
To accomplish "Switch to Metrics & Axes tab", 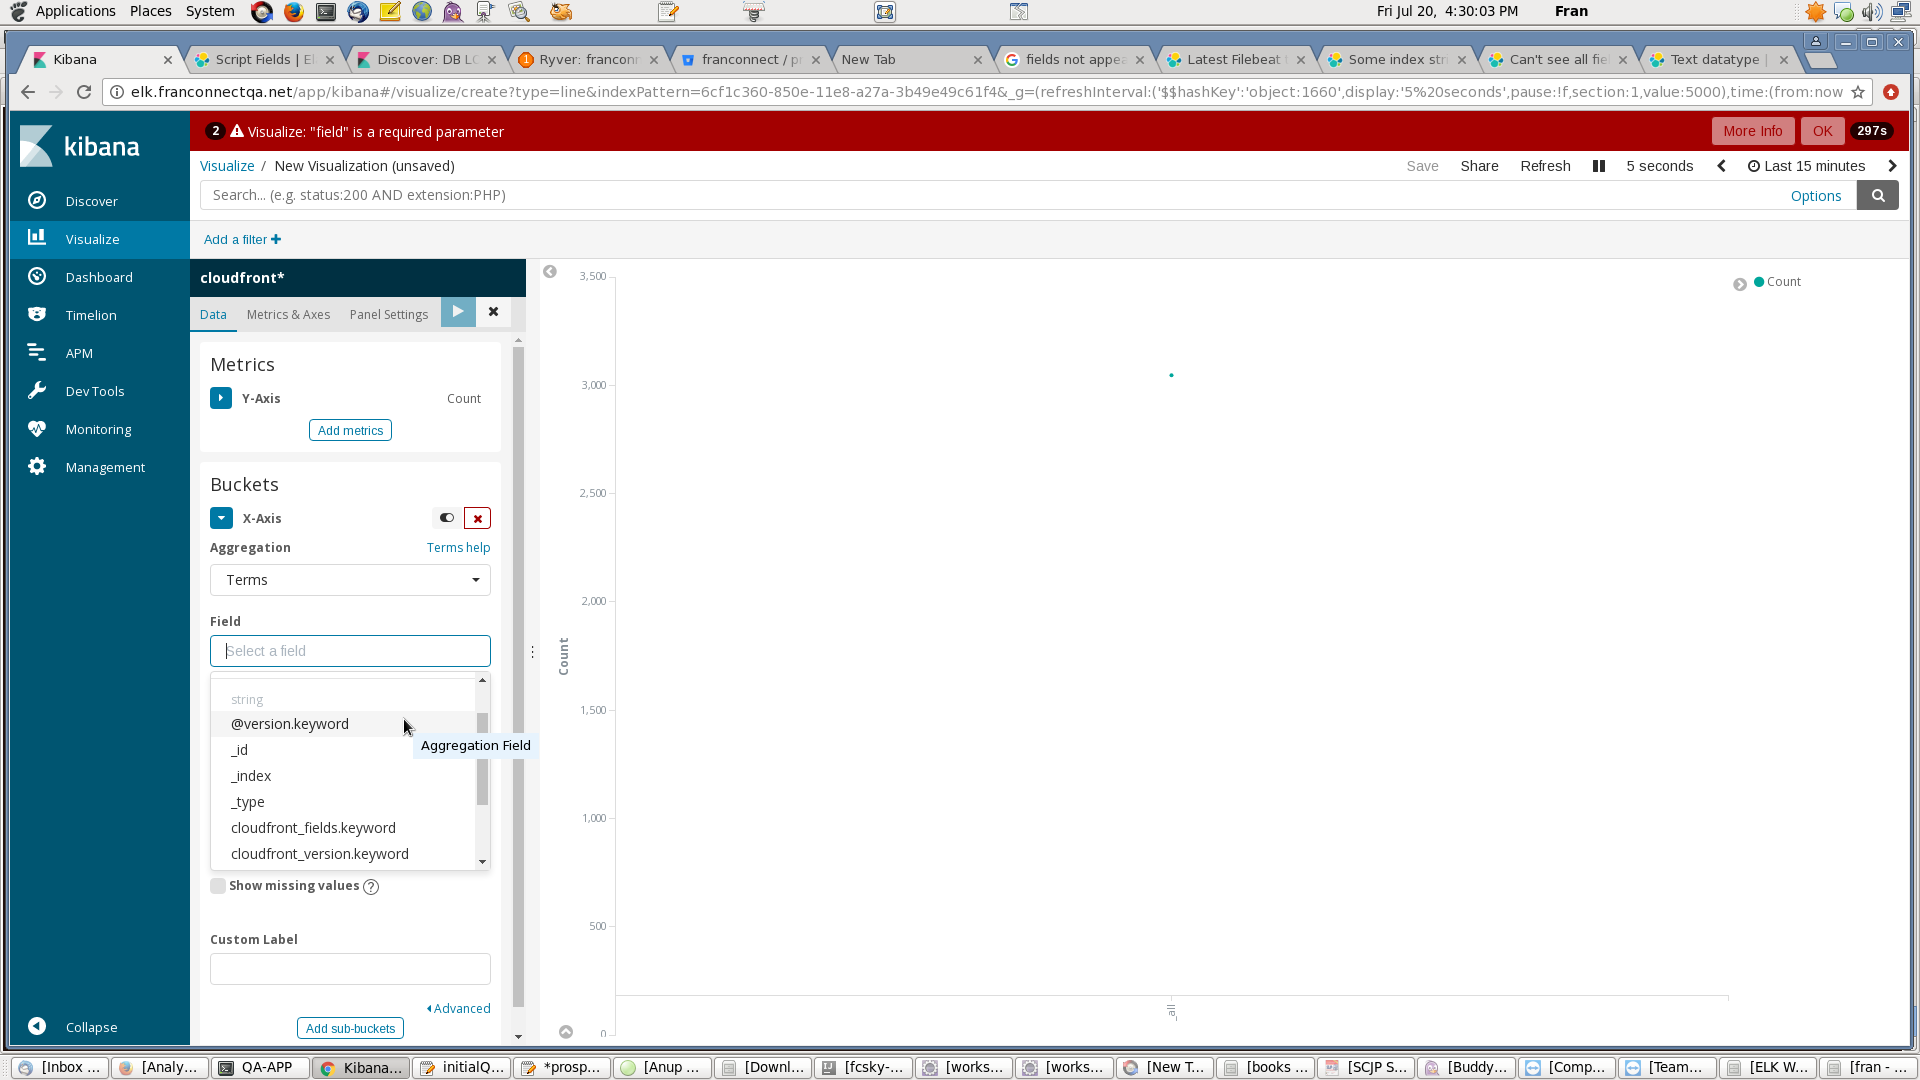I will pos(288,314).
